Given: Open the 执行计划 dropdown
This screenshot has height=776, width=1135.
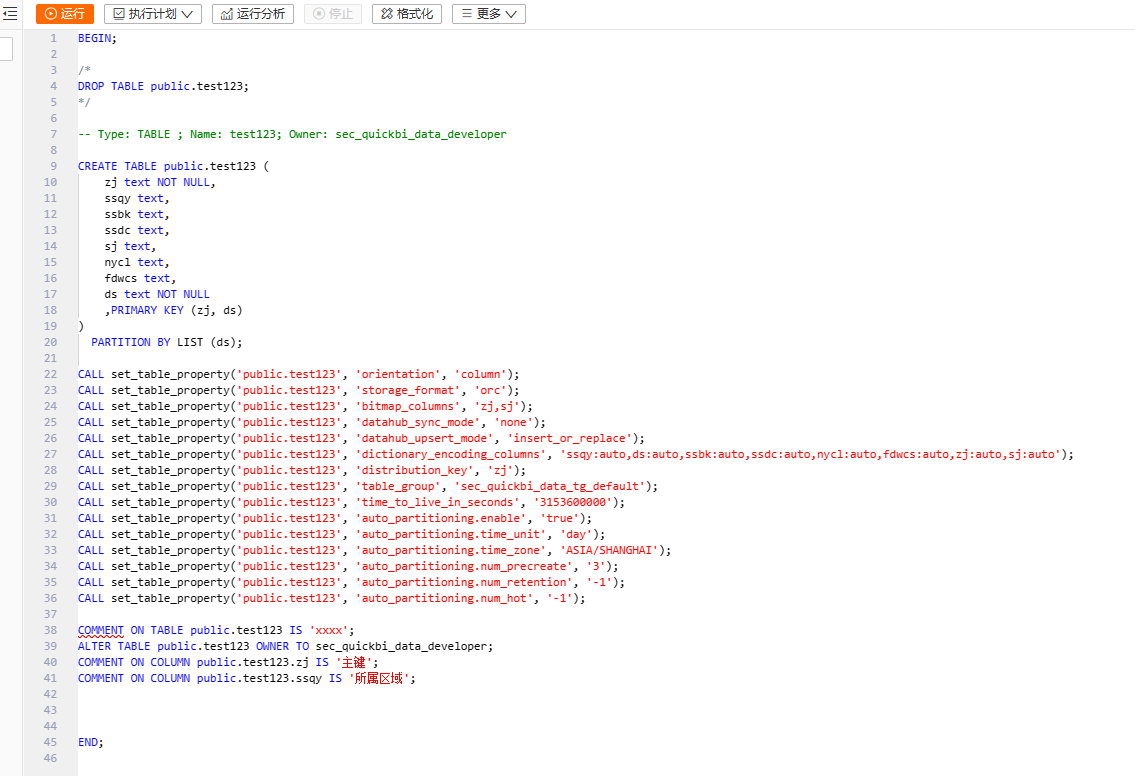Looking at the screenshot, I should 153,14.
